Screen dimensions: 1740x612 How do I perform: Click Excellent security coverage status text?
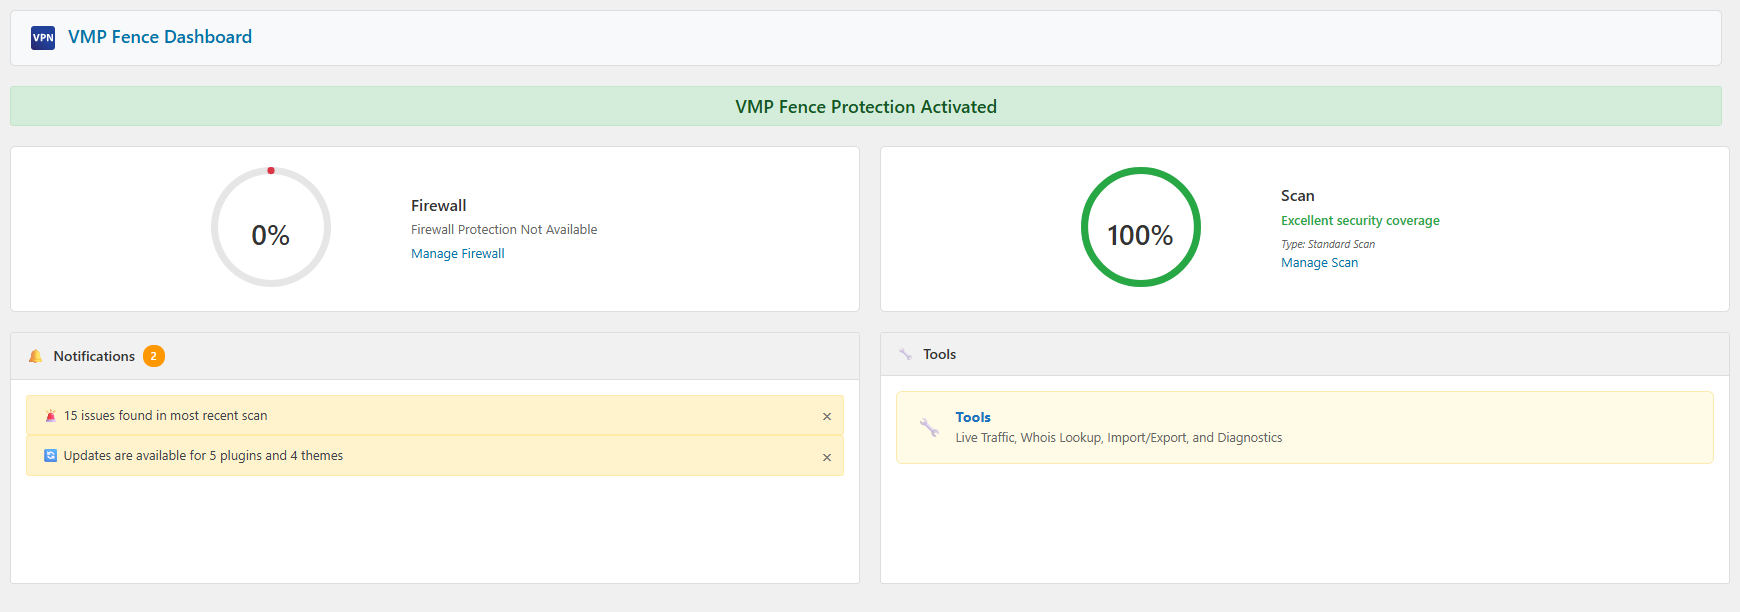pyautogui.click(x=1360, y=221)
